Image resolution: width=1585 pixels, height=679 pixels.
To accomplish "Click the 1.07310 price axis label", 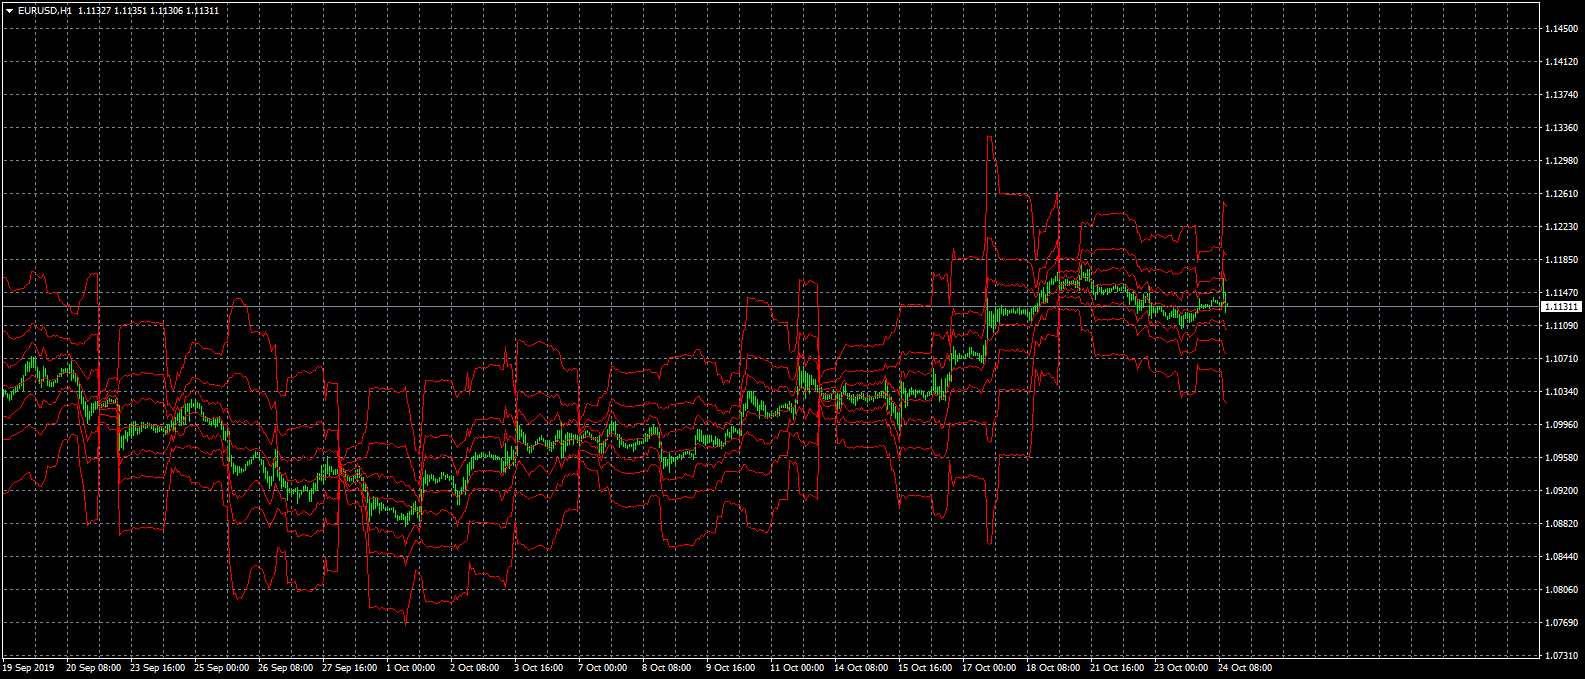I will [x=1562, y=656].
